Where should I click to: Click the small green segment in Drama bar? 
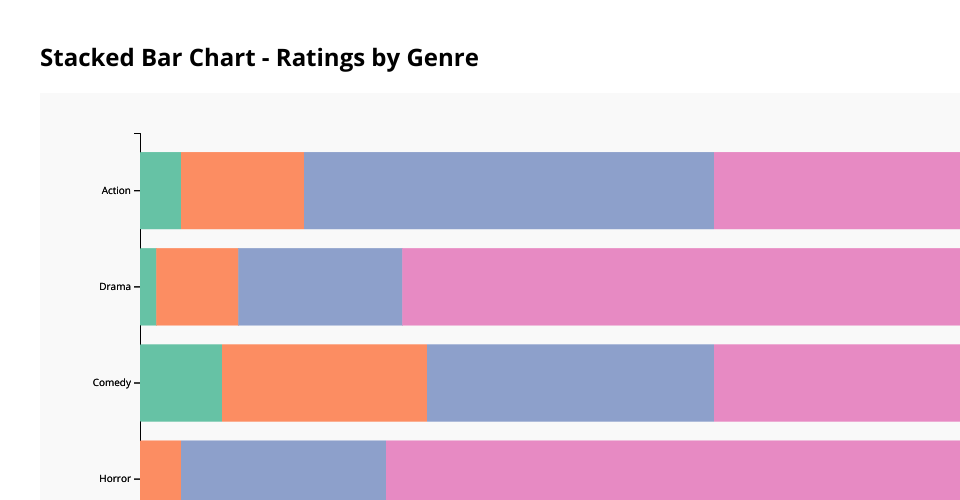[148, 286]
